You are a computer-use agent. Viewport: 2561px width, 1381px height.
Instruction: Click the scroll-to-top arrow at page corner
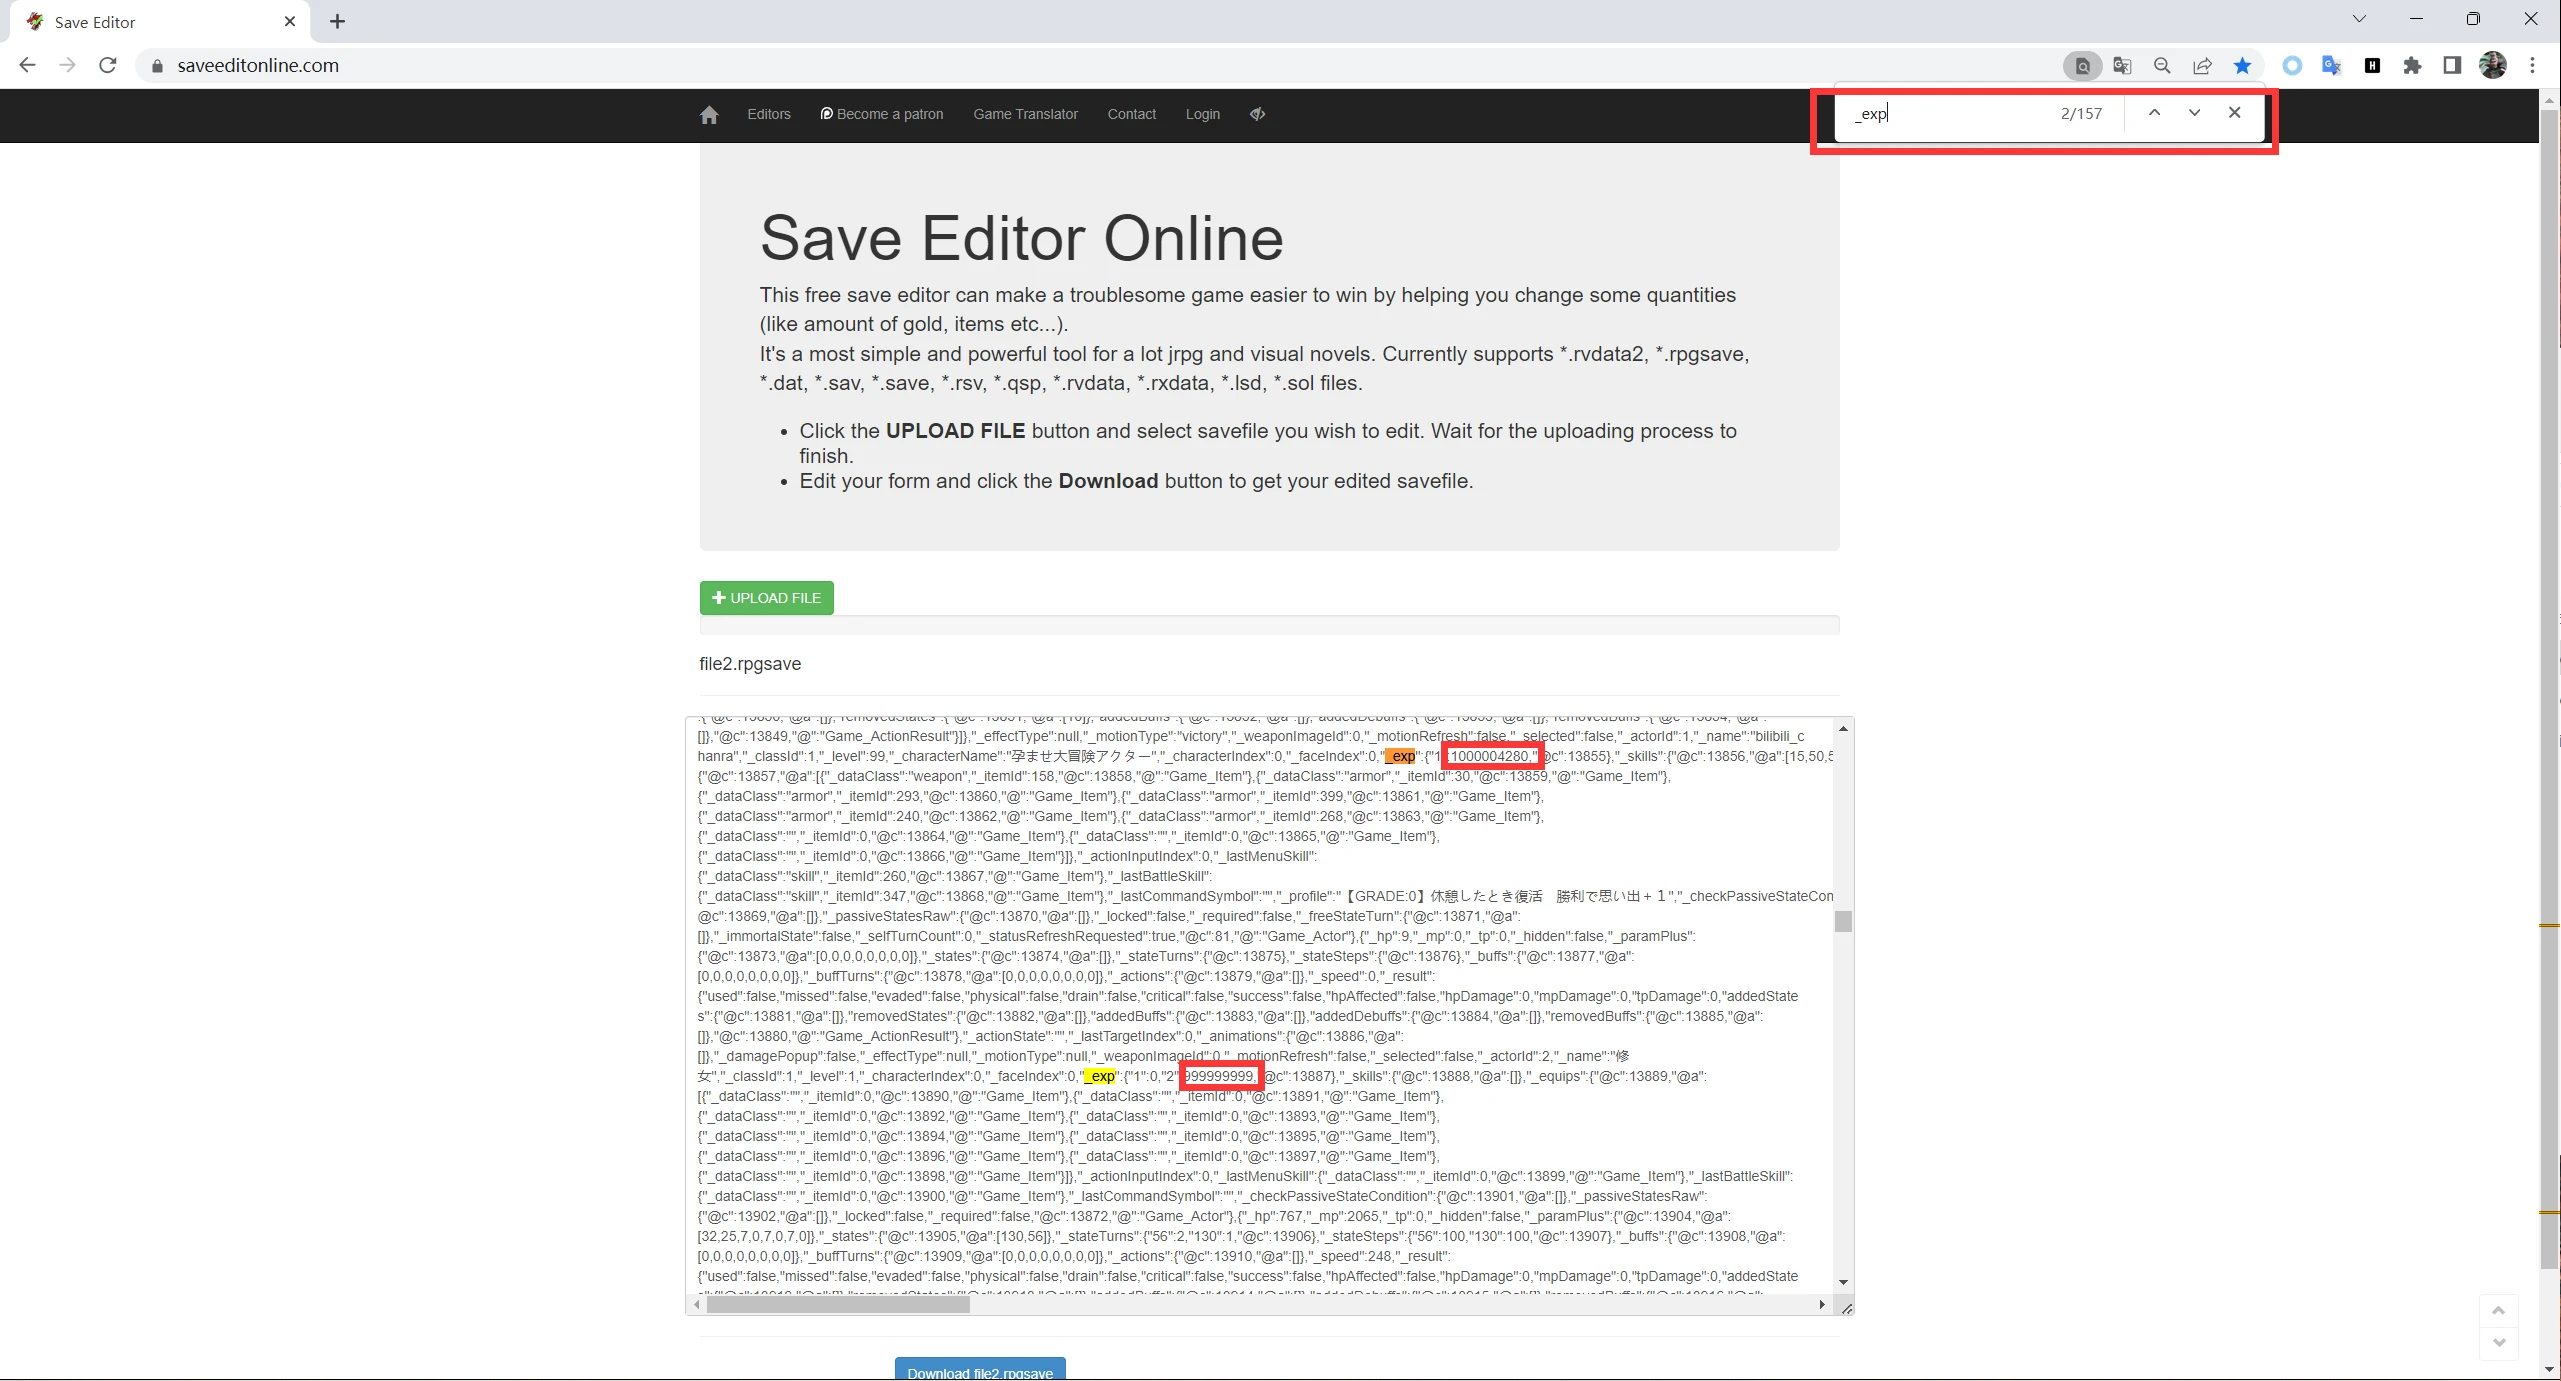2498,1310
